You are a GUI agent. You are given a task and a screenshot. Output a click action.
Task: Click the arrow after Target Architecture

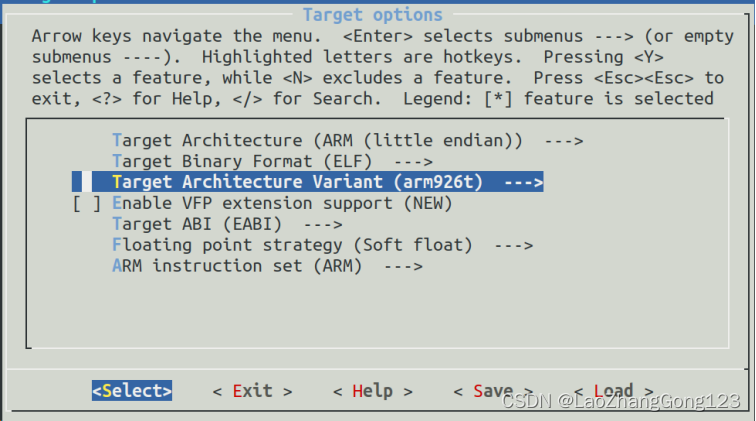click(564, 141)
